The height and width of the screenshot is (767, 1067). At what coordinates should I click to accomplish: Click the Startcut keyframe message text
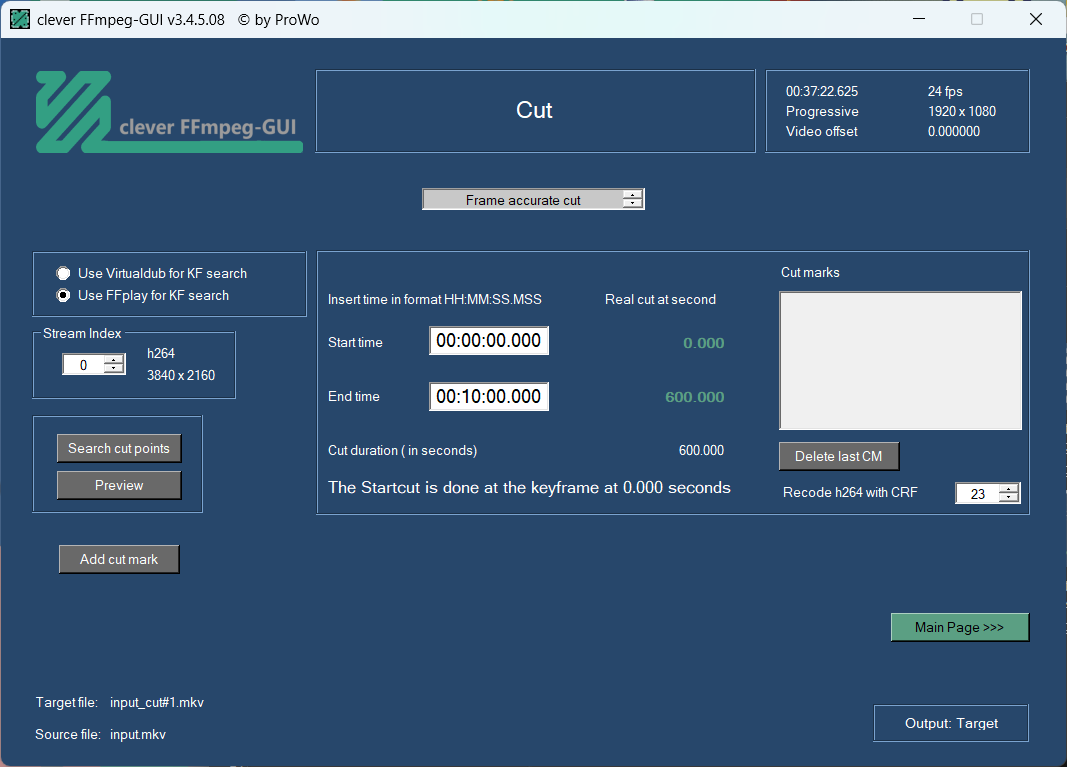point(529,488)
